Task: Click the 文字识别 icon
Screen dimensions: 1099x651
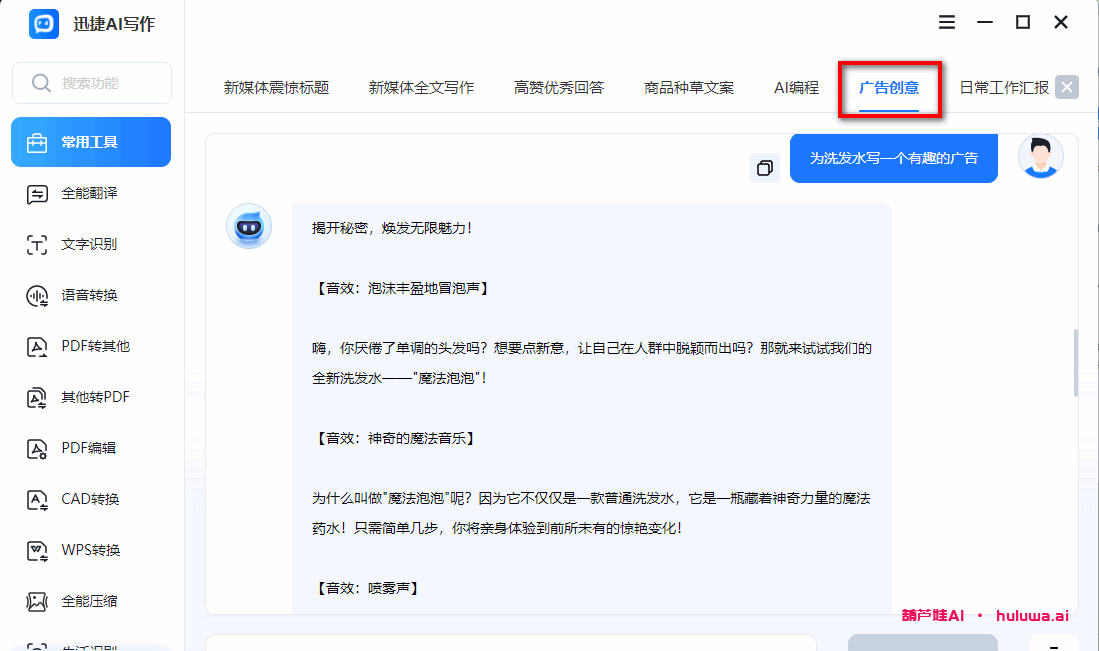Action: click(x=36, y=245)
